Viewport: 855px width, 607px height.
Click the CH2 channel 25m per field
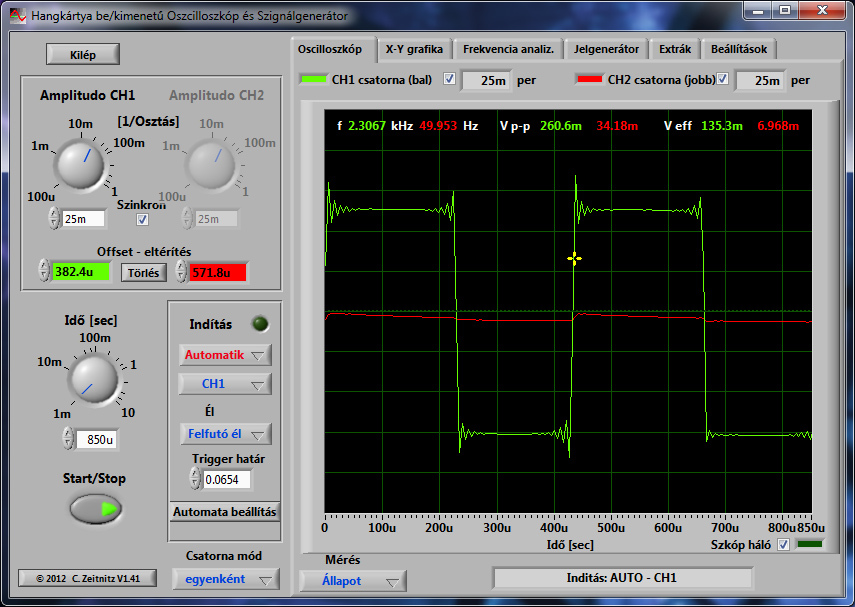coord(760,80)
